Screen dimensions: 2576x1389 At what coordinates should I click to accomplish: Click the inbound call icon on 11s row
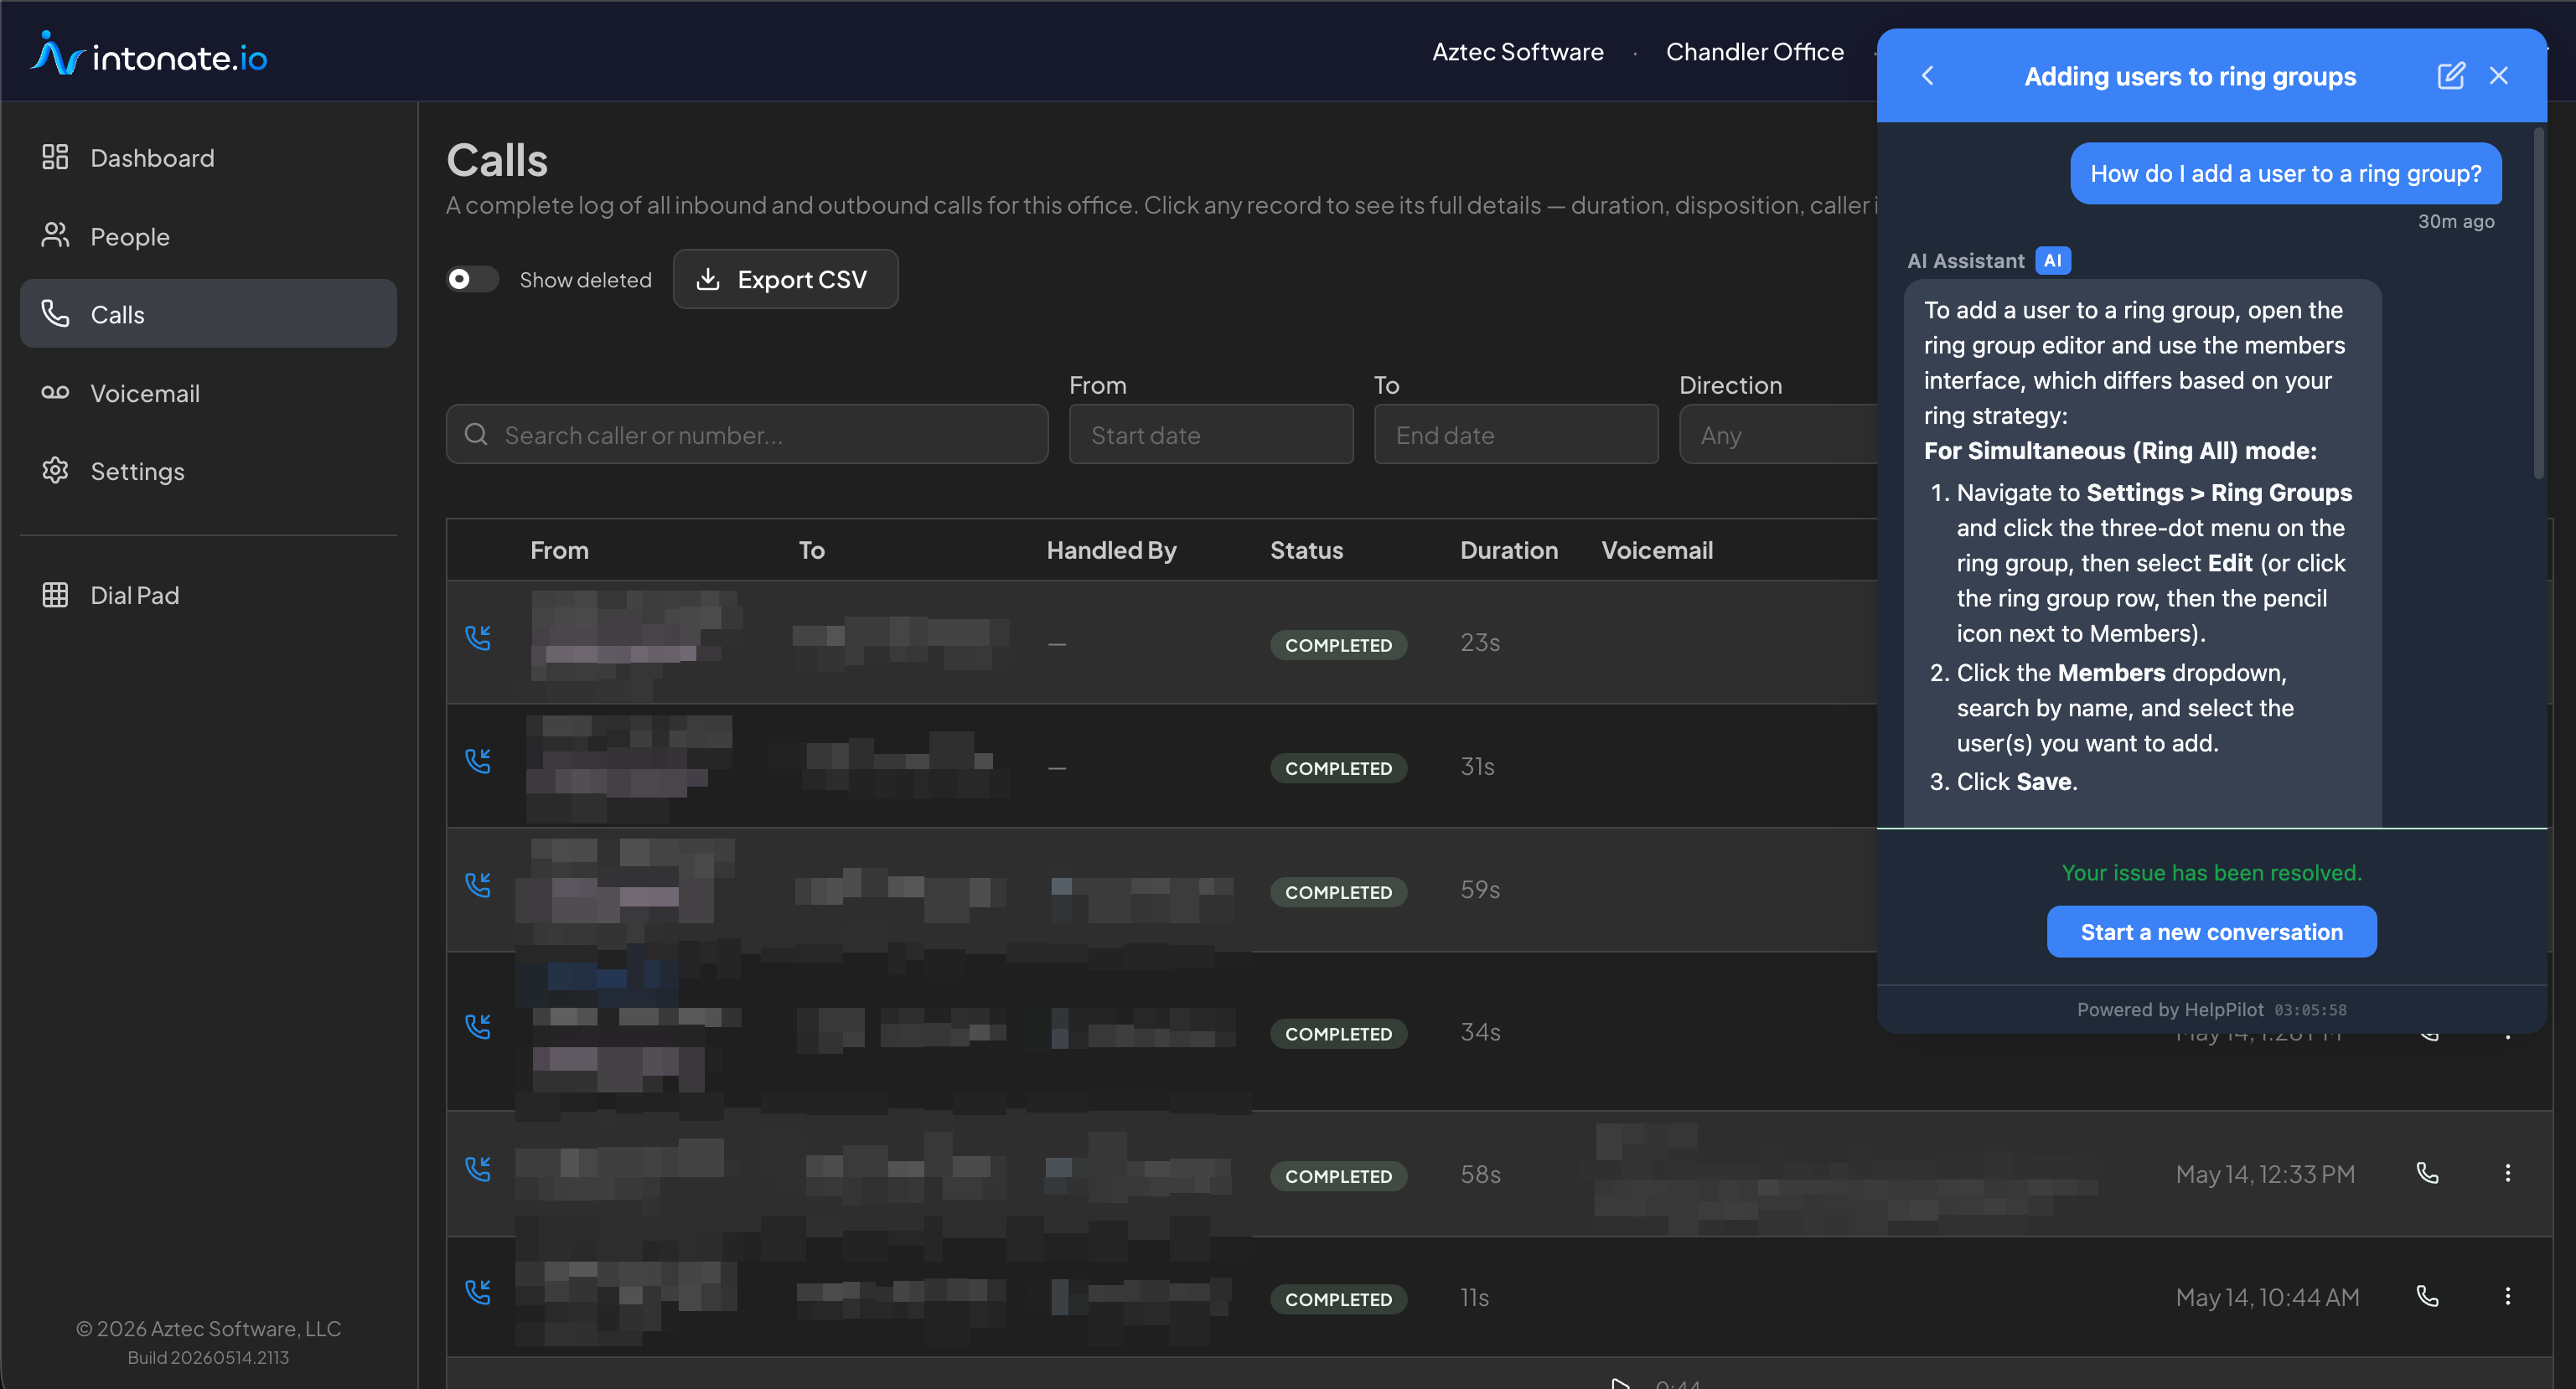coord(478,1292)
